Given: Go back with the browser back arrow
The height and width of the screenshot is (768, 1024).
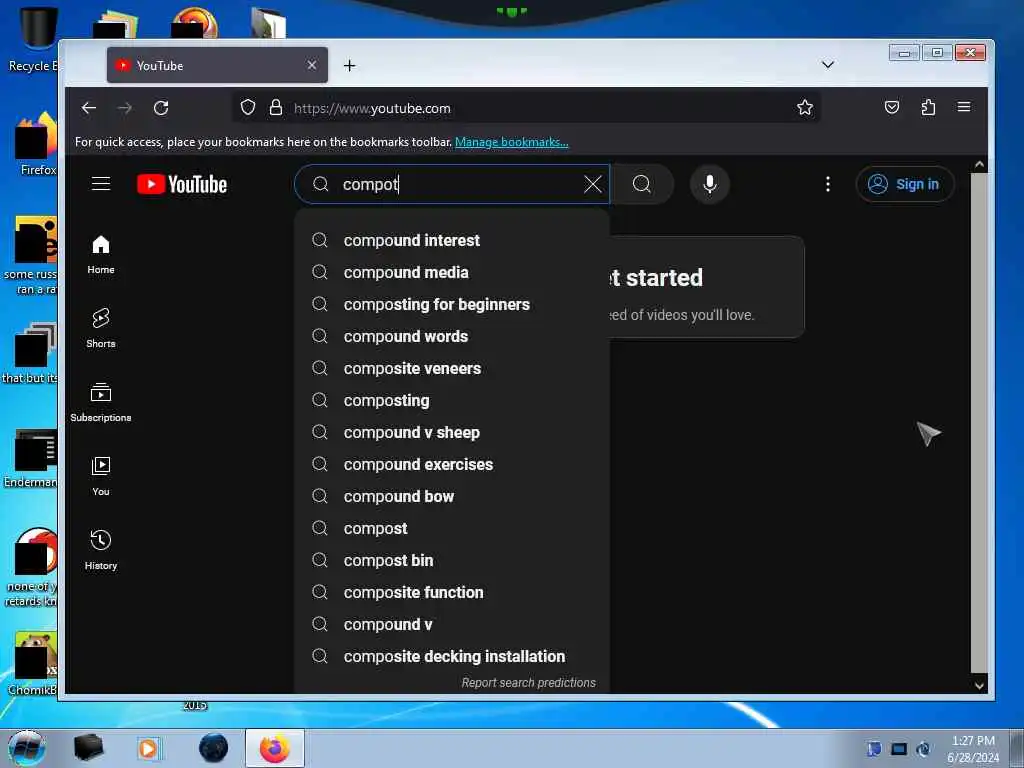Looking at the screenshot, I should click(89, 108).
